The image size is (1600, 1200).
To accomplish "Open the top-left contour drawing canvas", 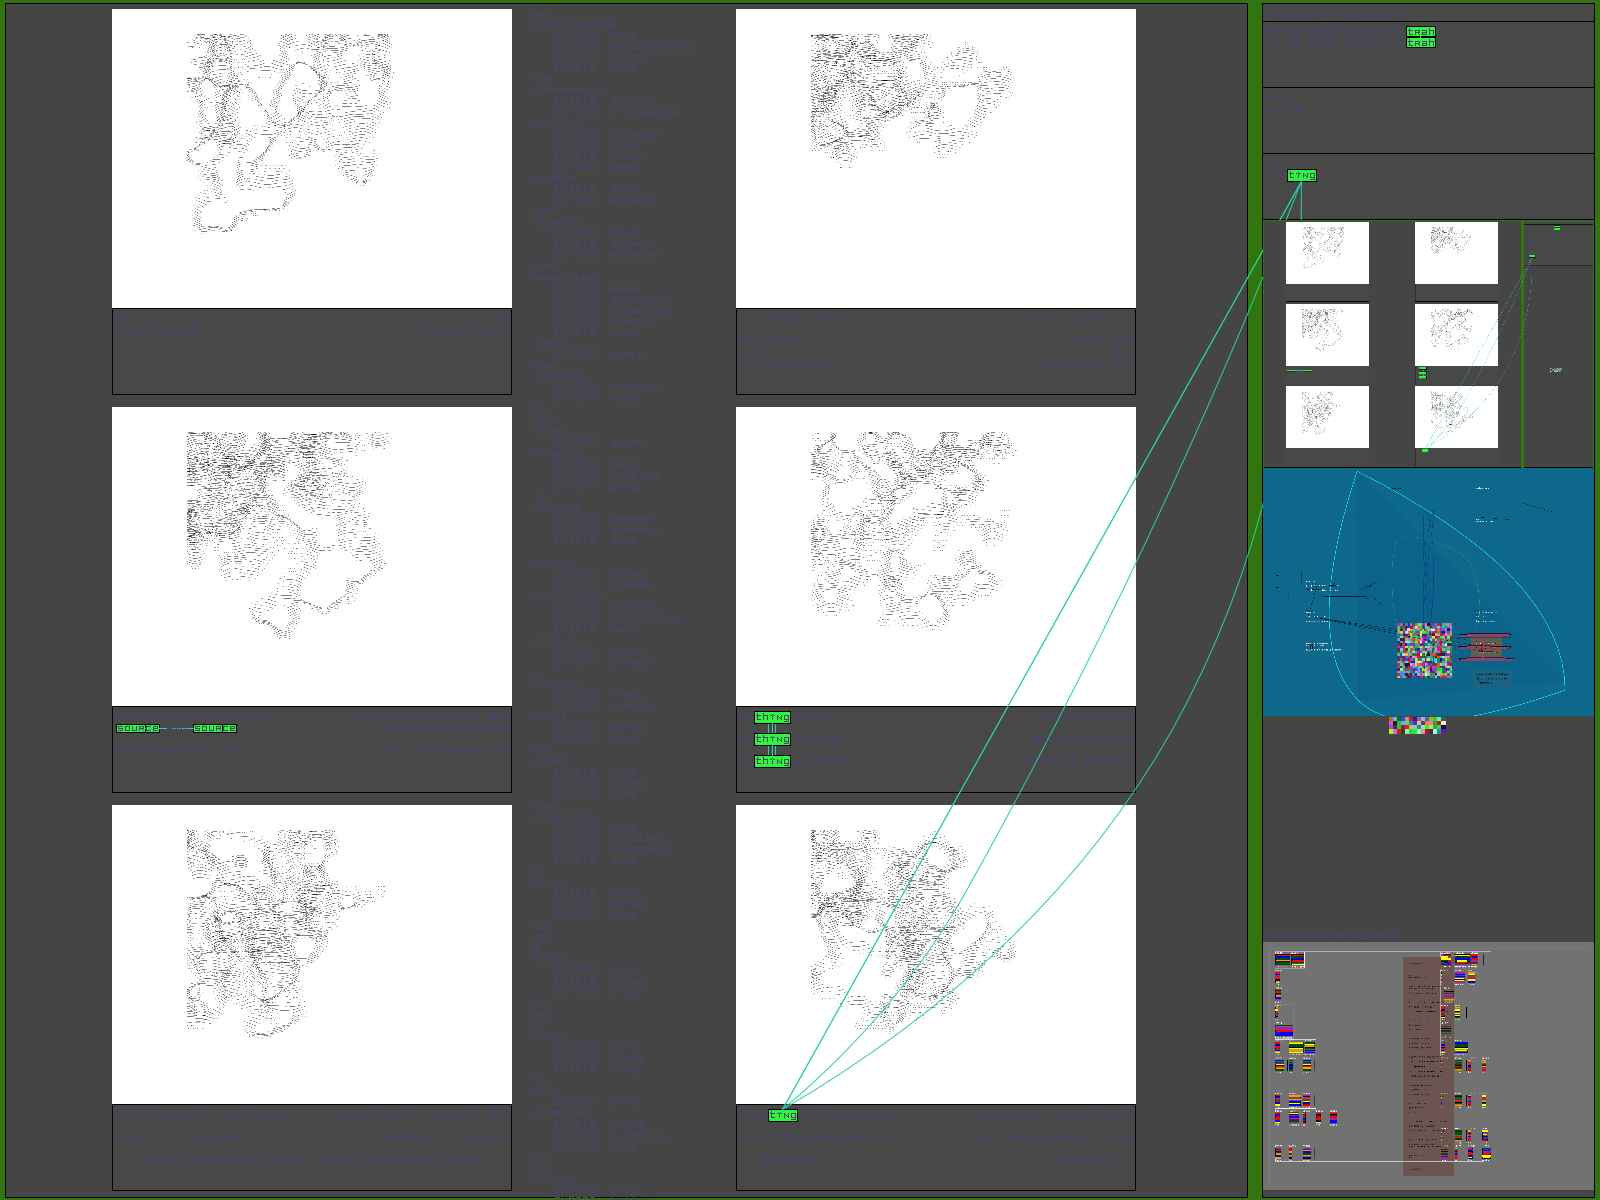I will click(x=311, y=158).
